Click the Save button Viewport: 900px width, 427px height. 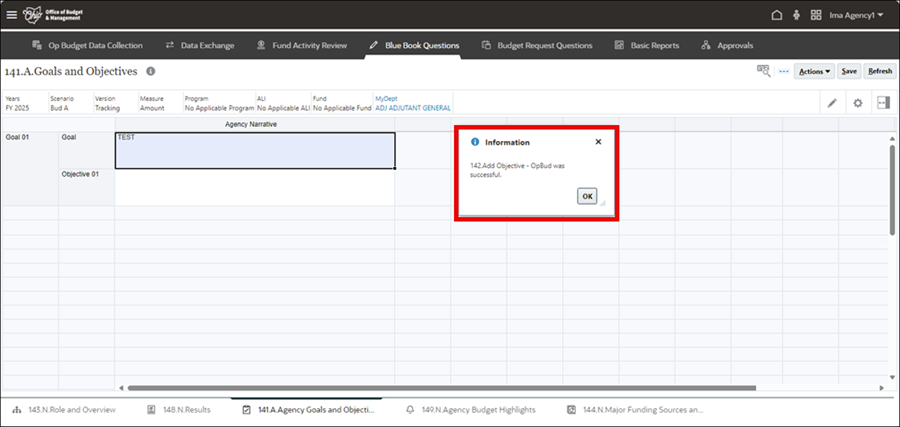coord(848,72)
